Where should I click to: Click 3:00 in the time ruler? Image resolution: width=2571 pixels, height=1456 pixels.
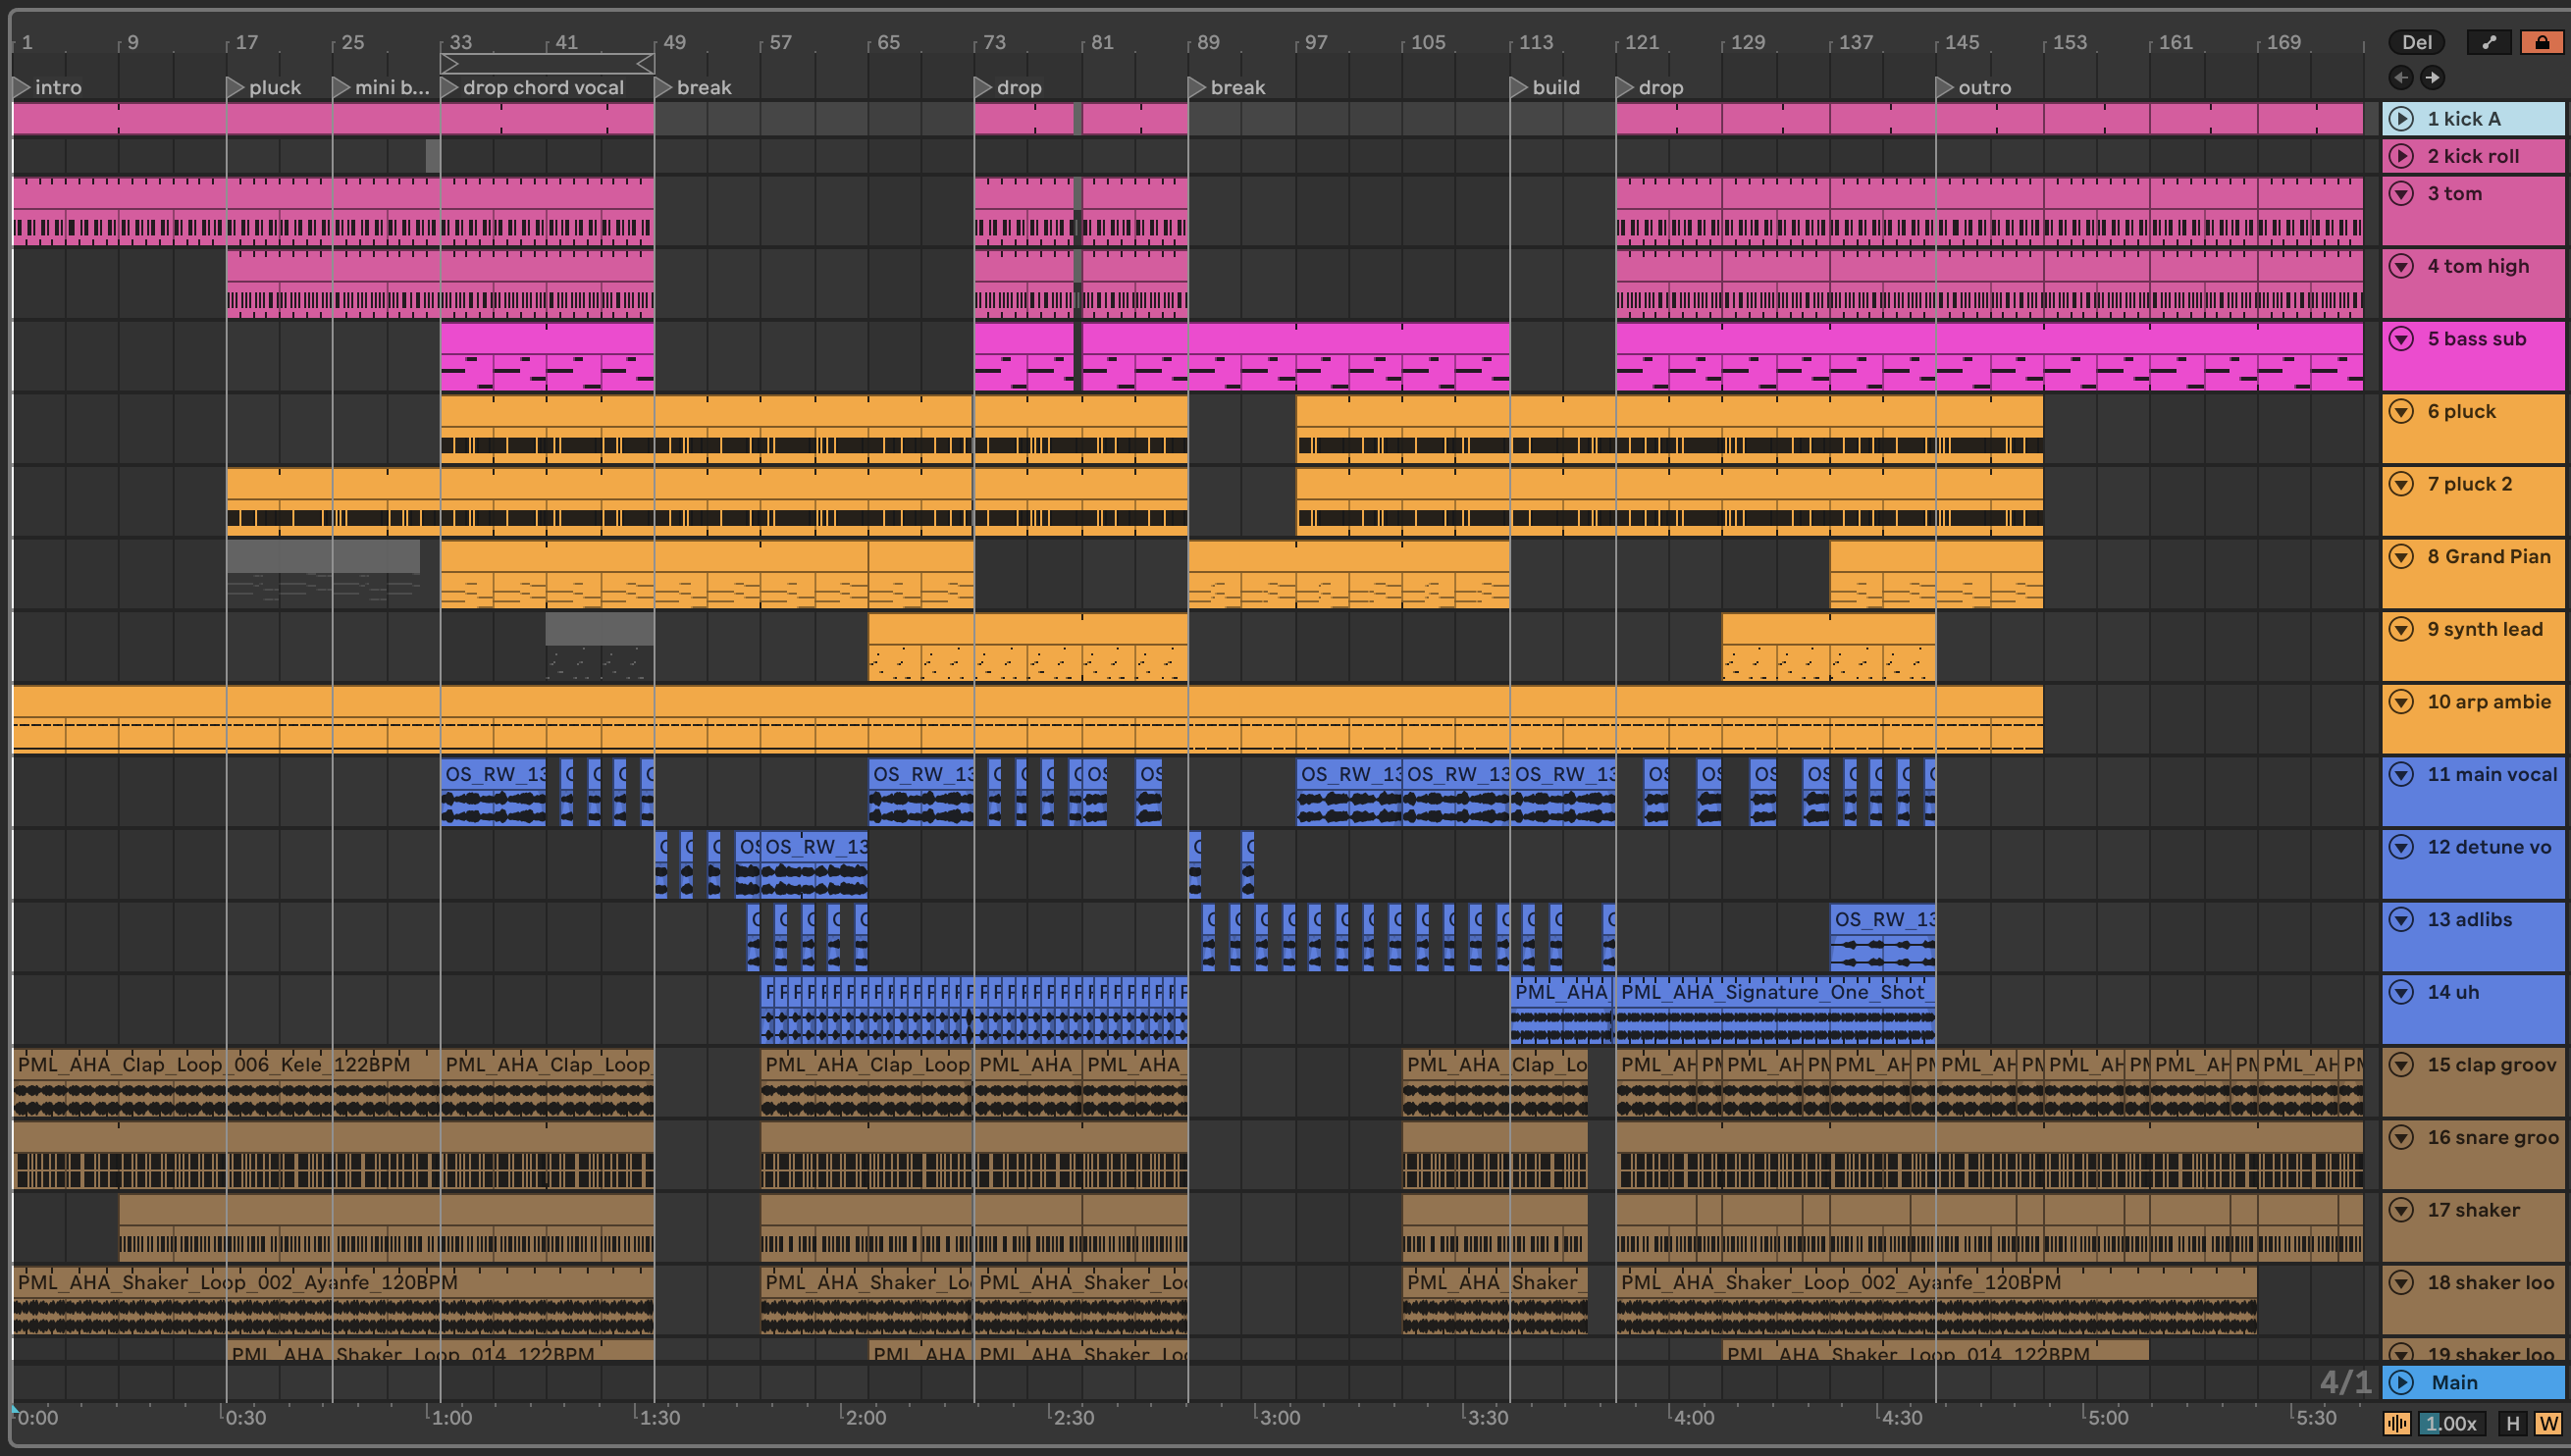click(x=1278, y=1417)
